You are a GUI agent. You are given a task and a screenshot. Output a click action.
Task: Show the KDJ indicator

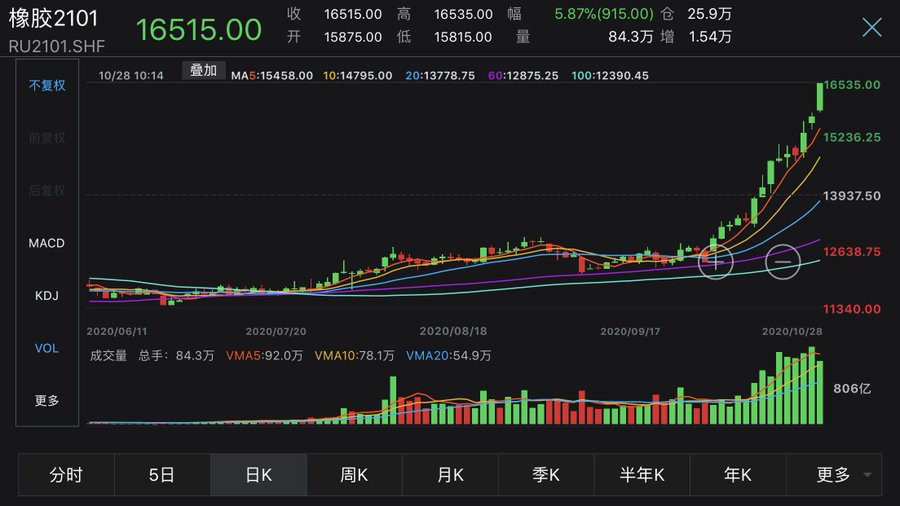47,295
